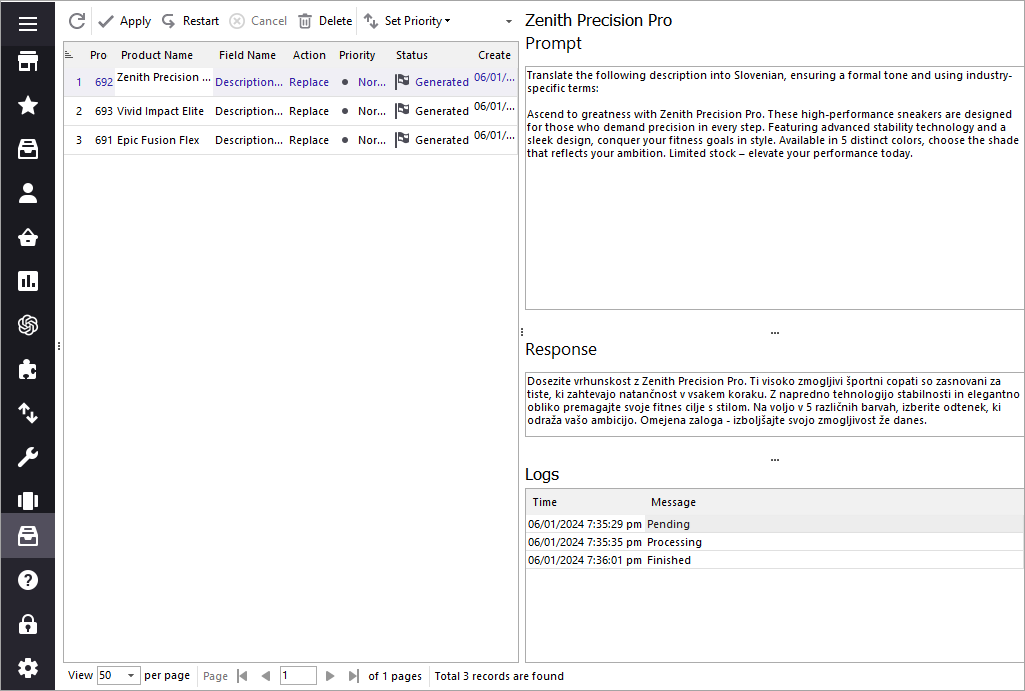The image size is (1025, 691).
Task: Select the Epic Fusion Flex row
Action: (291, 140)
